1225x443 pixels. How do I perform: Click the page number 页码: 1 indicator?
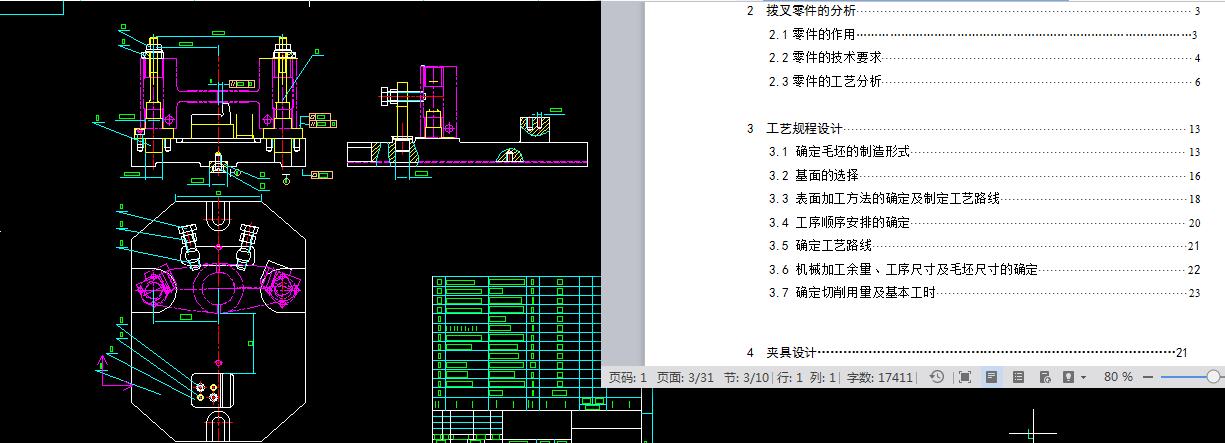click(x=628, y=377)
